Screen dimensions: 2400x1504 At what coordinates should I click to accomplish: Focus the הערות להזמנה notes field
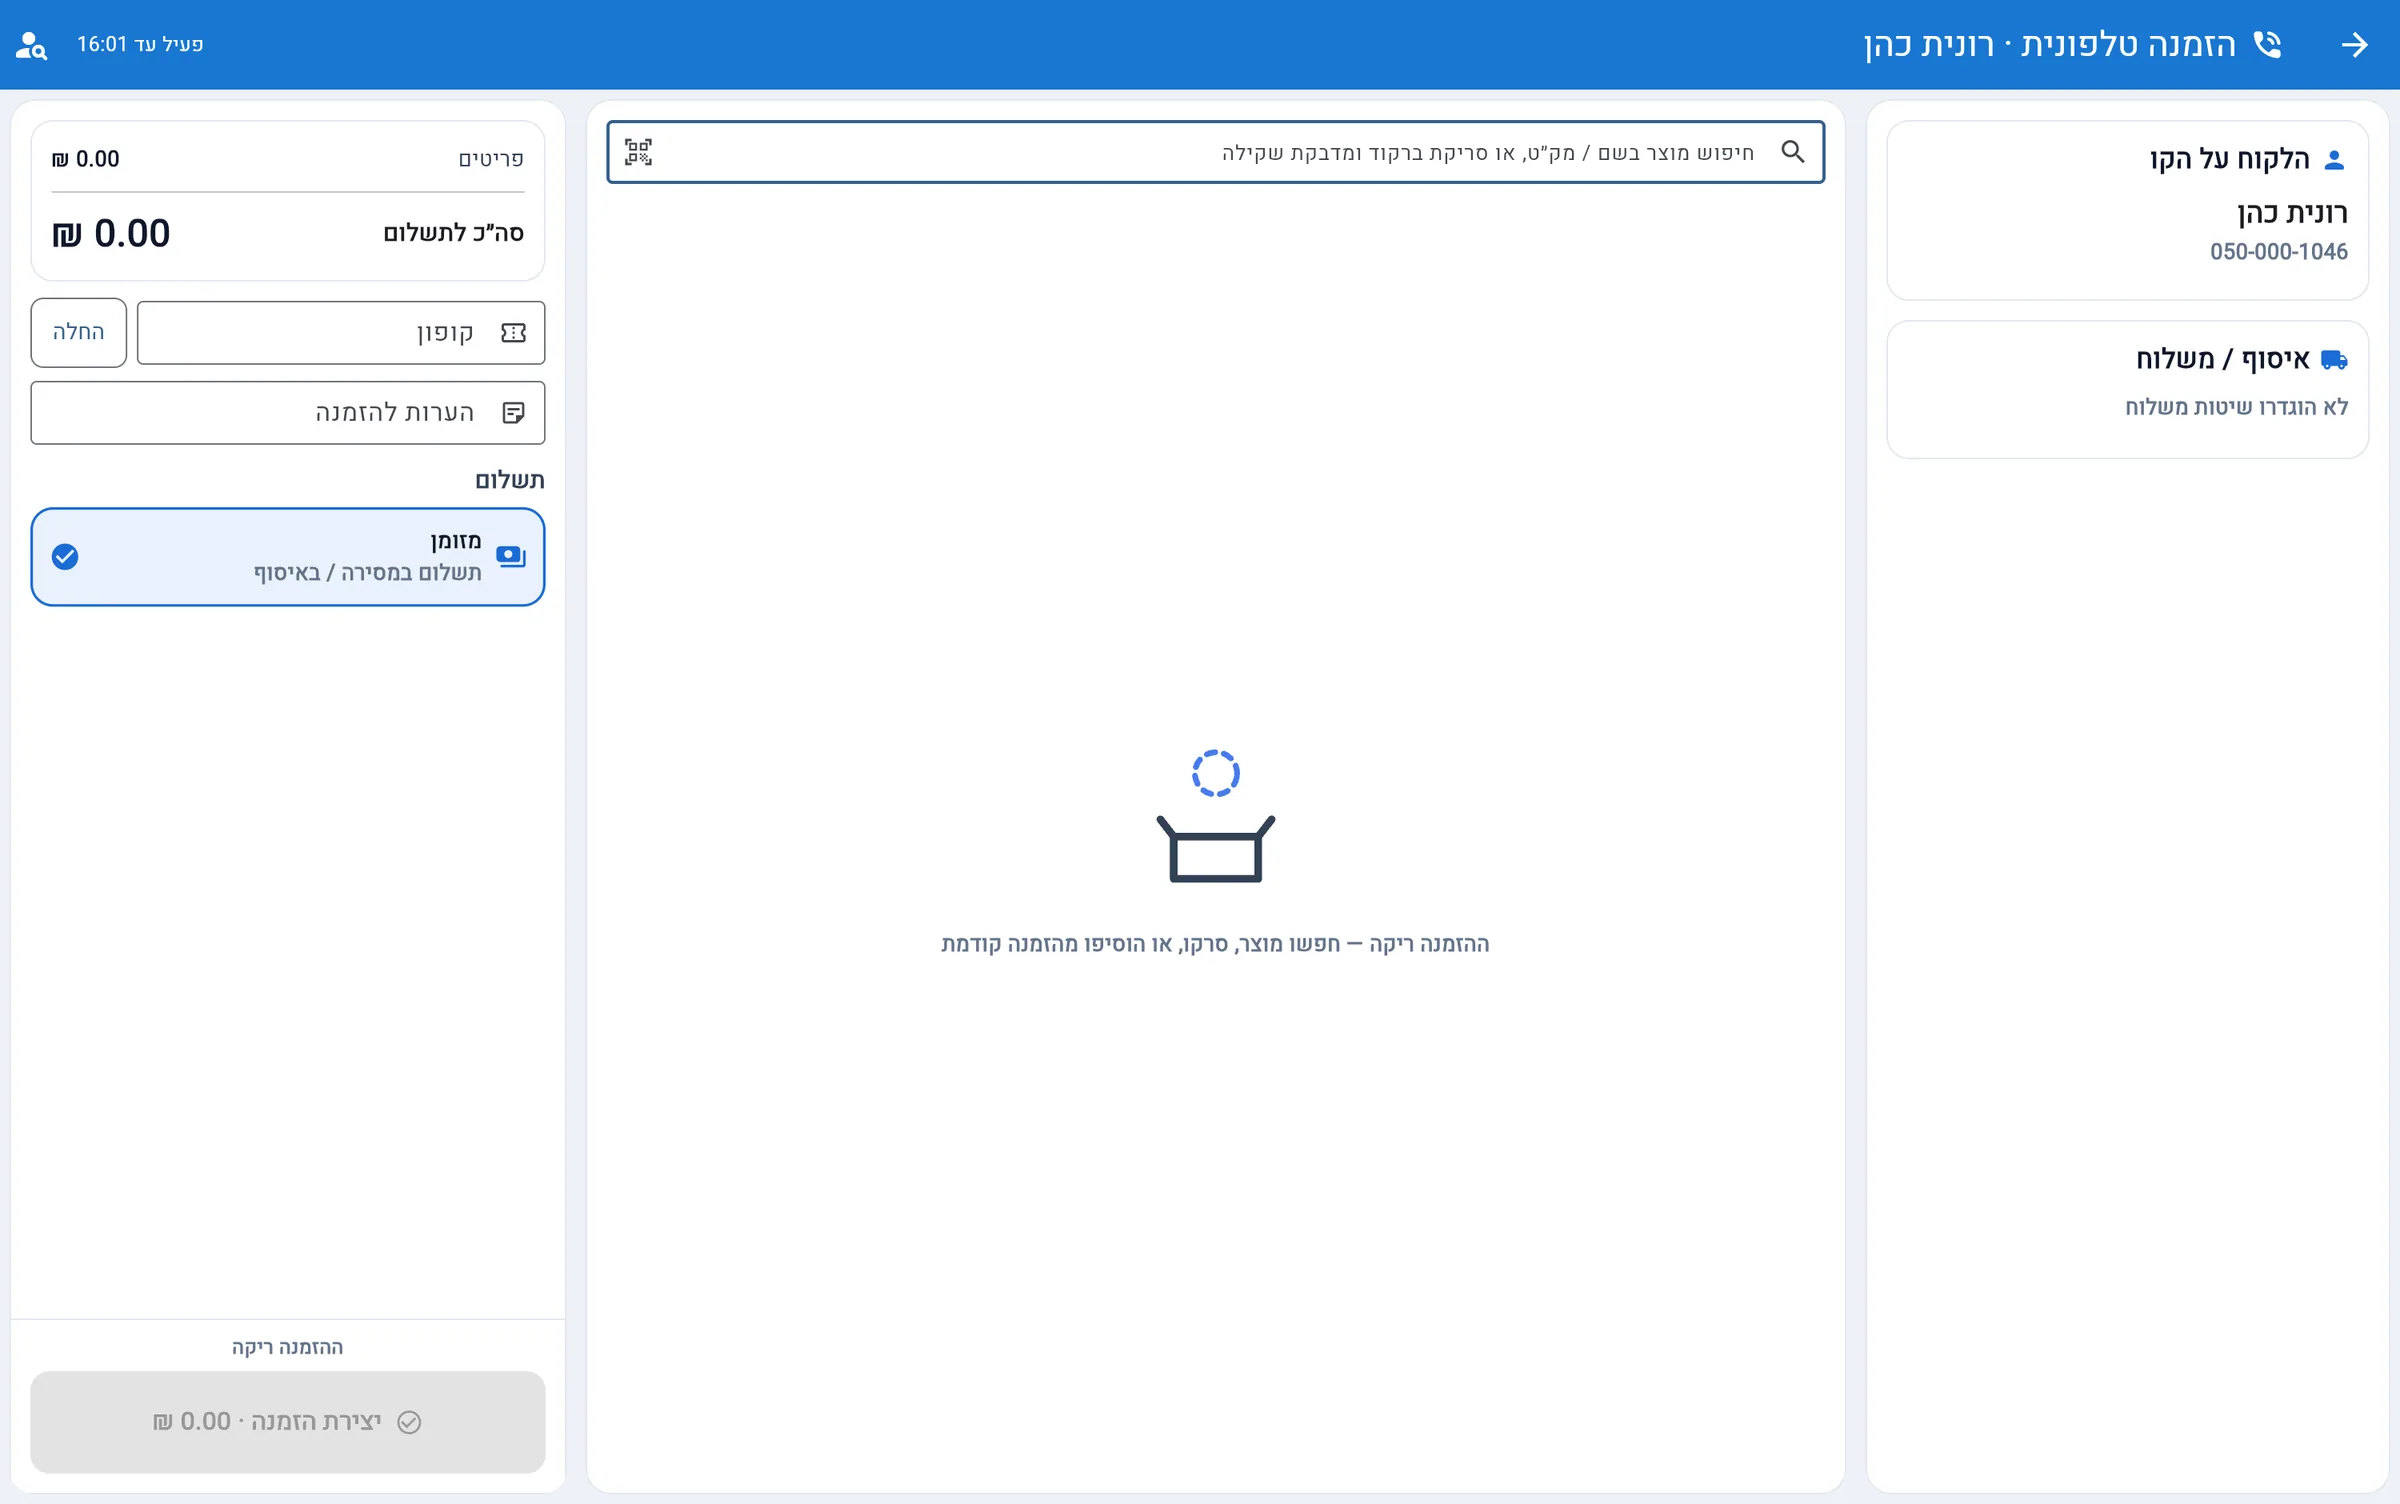pos(288,413)
